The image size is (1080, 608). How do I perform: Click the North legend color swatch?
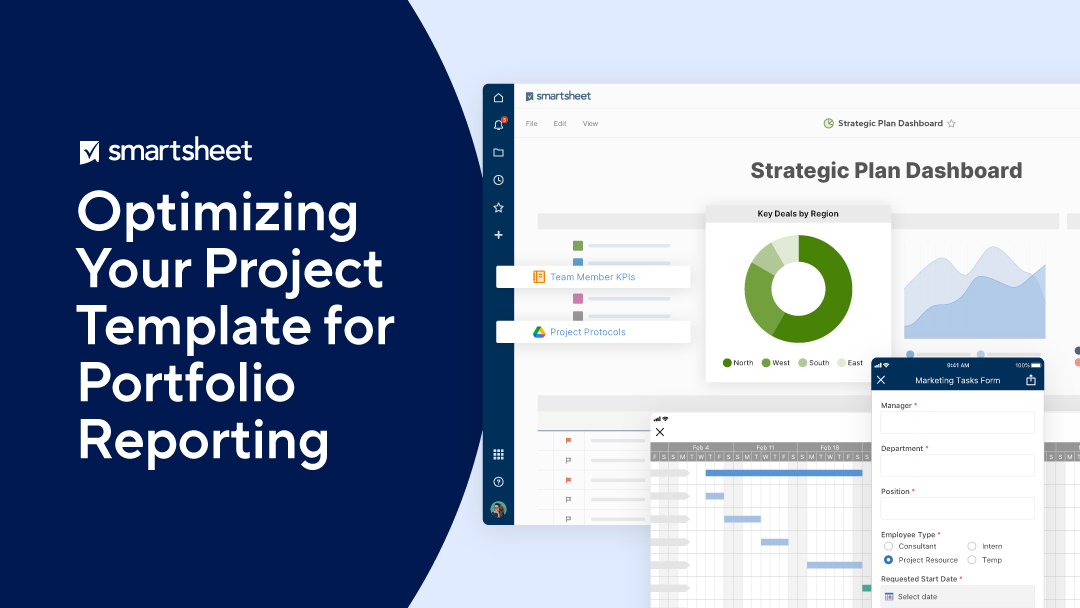point(727,363)
